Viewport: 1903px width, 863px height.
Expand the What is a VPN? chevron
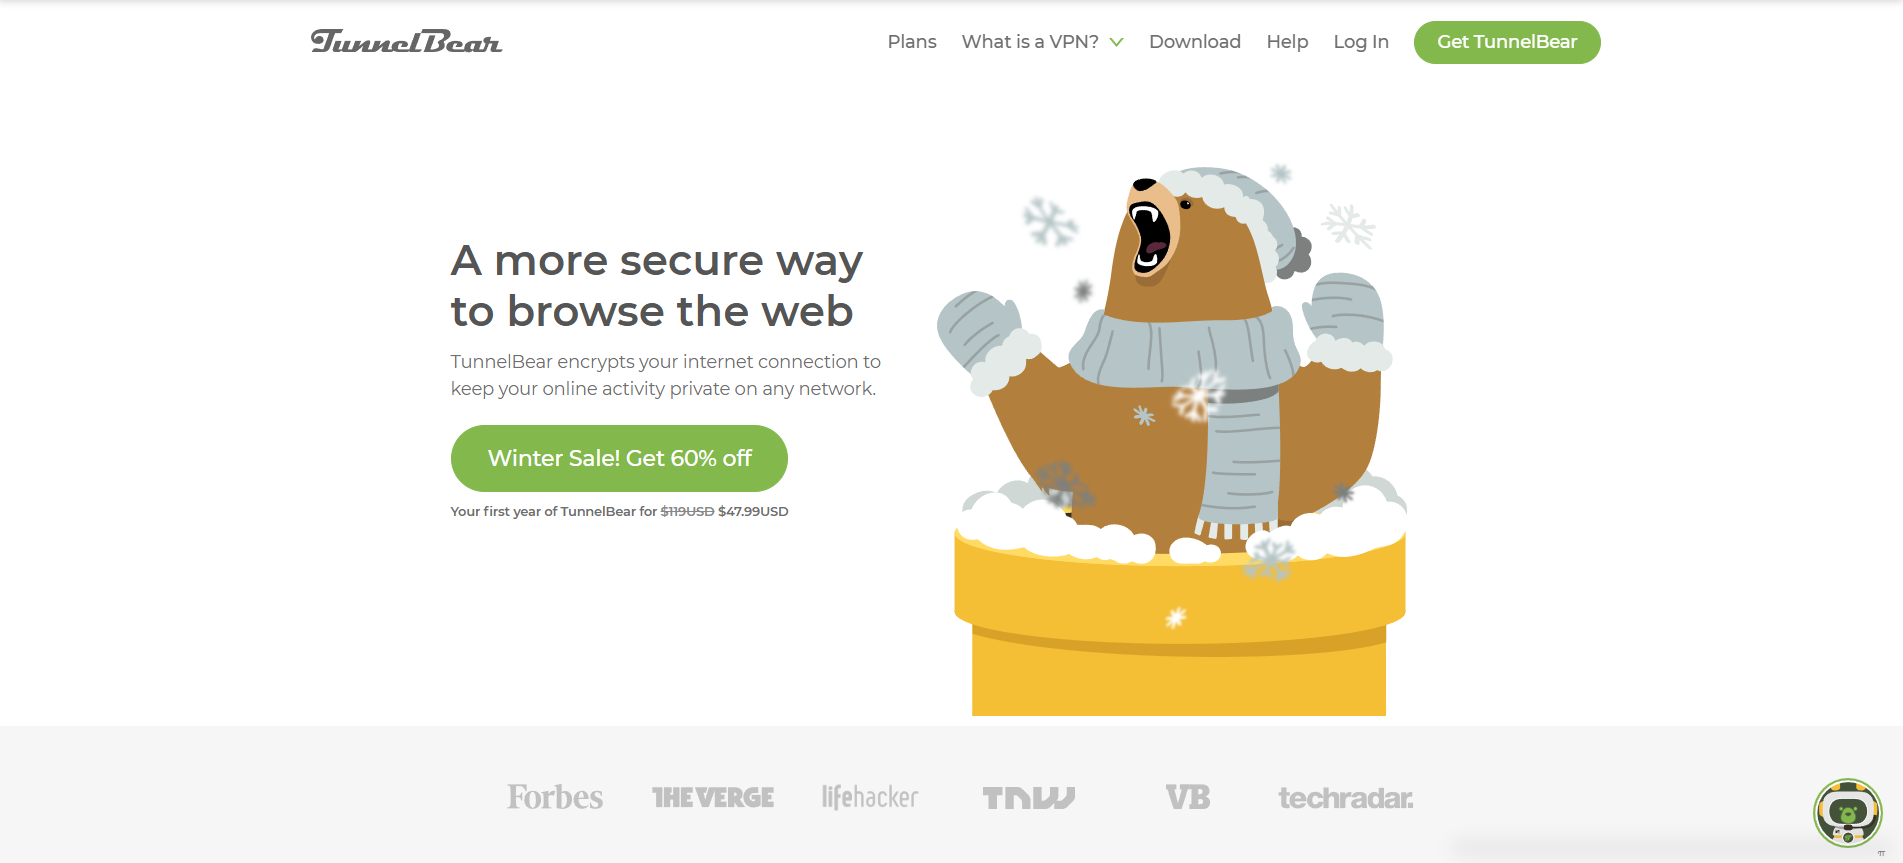[x=1117, y=42]
